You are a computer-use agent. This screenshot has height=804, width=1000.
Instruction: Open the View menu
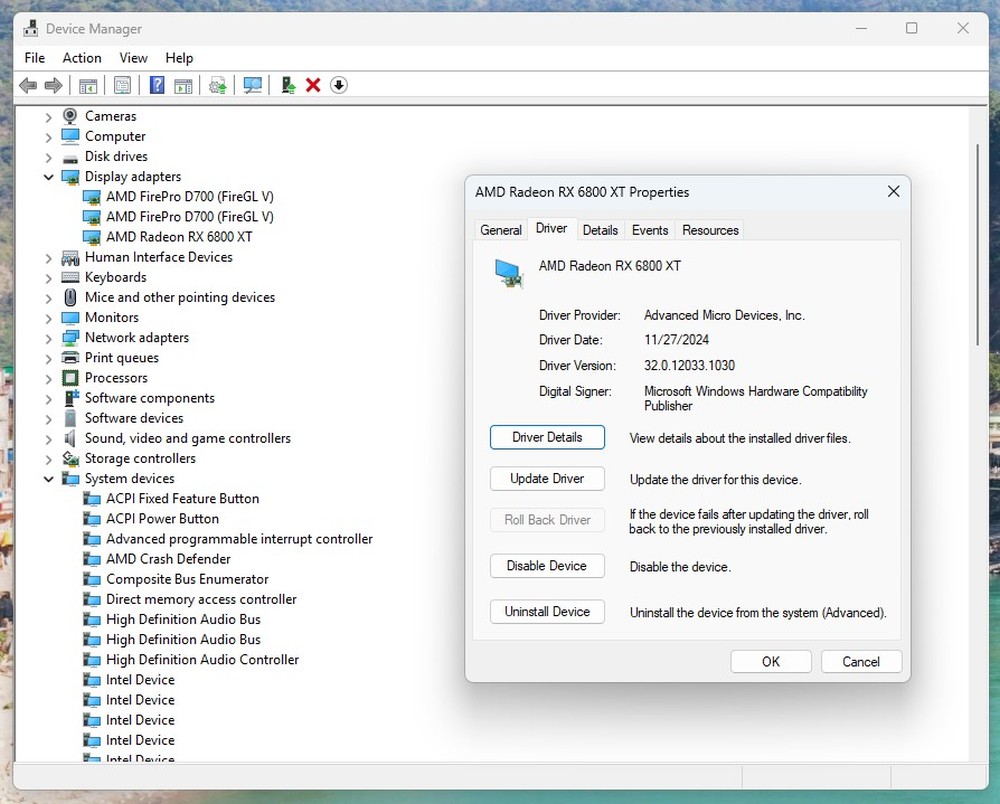click(x=133, y=58)
